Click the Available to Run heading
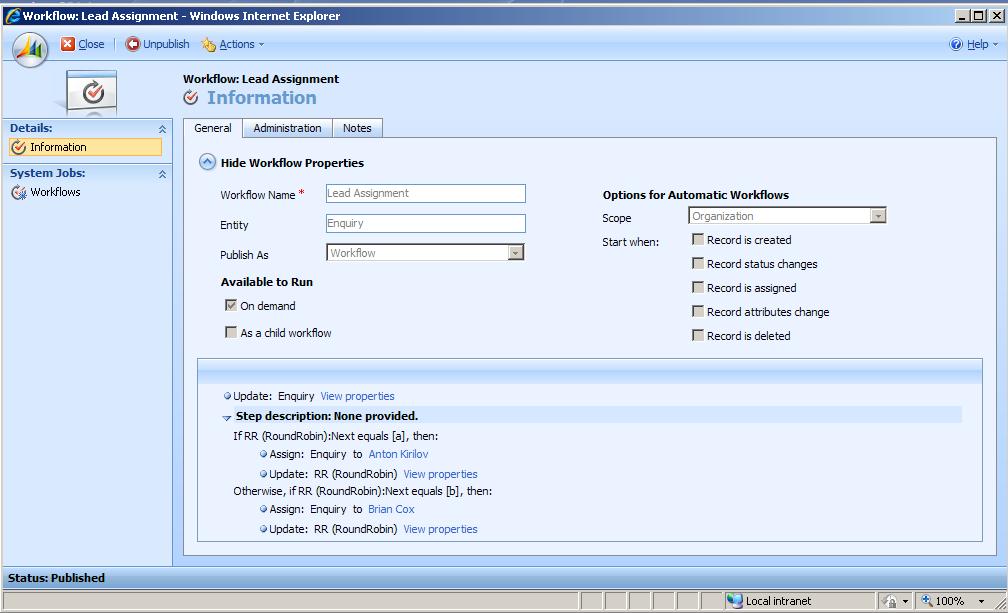Viewport: 1008px width, 613px height. [x=267, y=281]
